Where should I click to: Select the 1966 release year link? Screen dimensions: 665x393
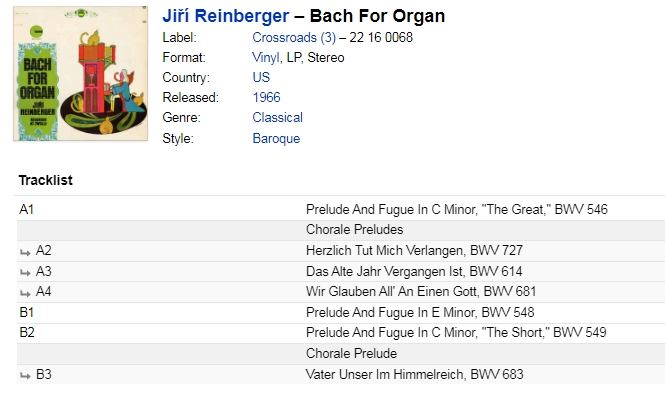click(266, 97)
